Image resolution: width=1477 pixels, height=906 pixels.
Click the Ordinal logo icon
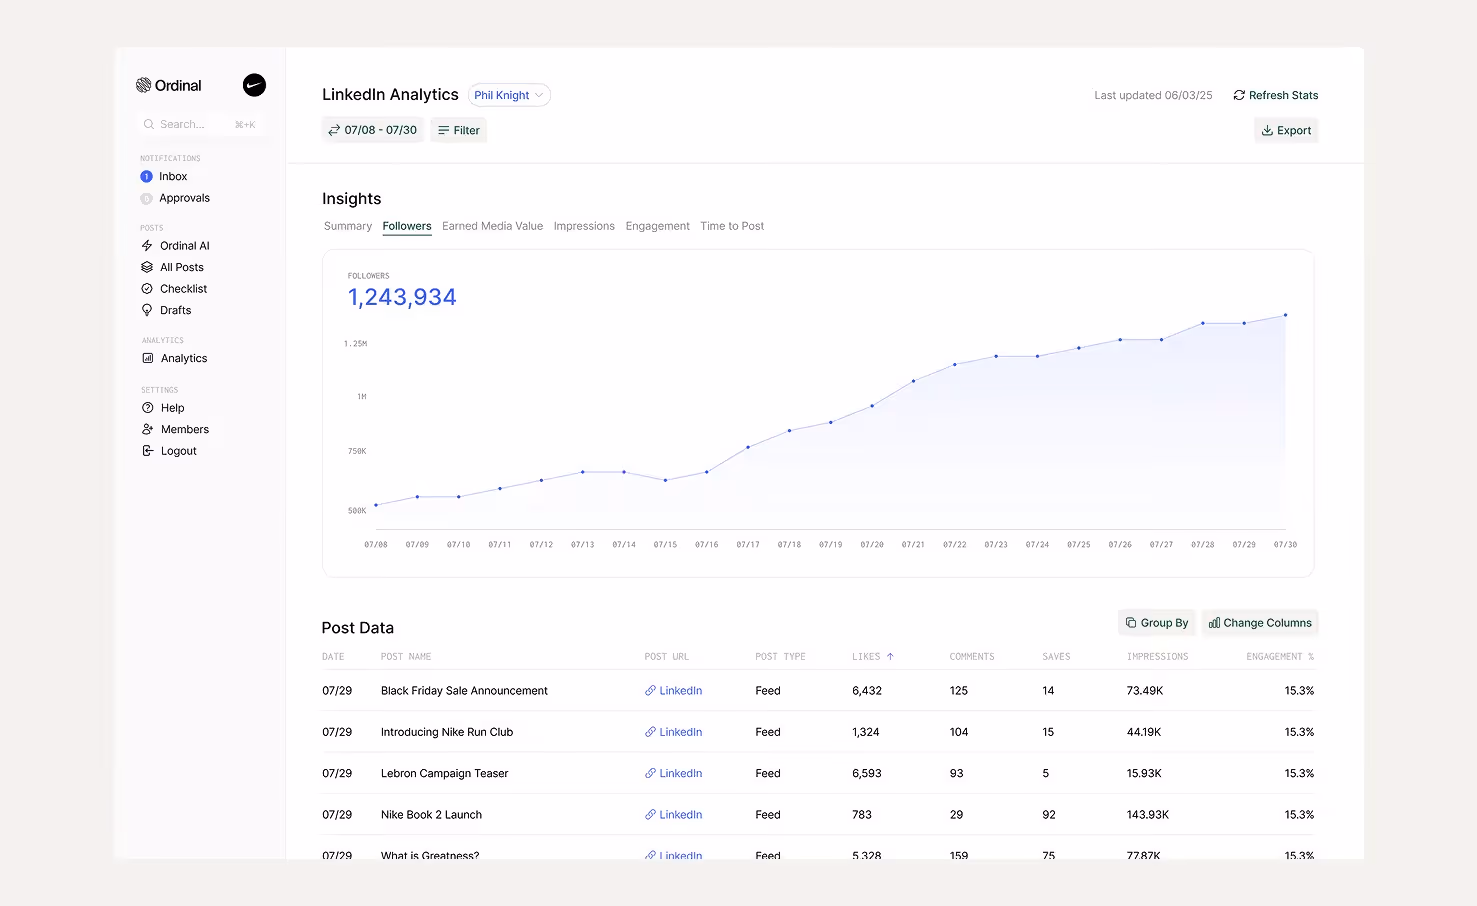pos(143,85)
